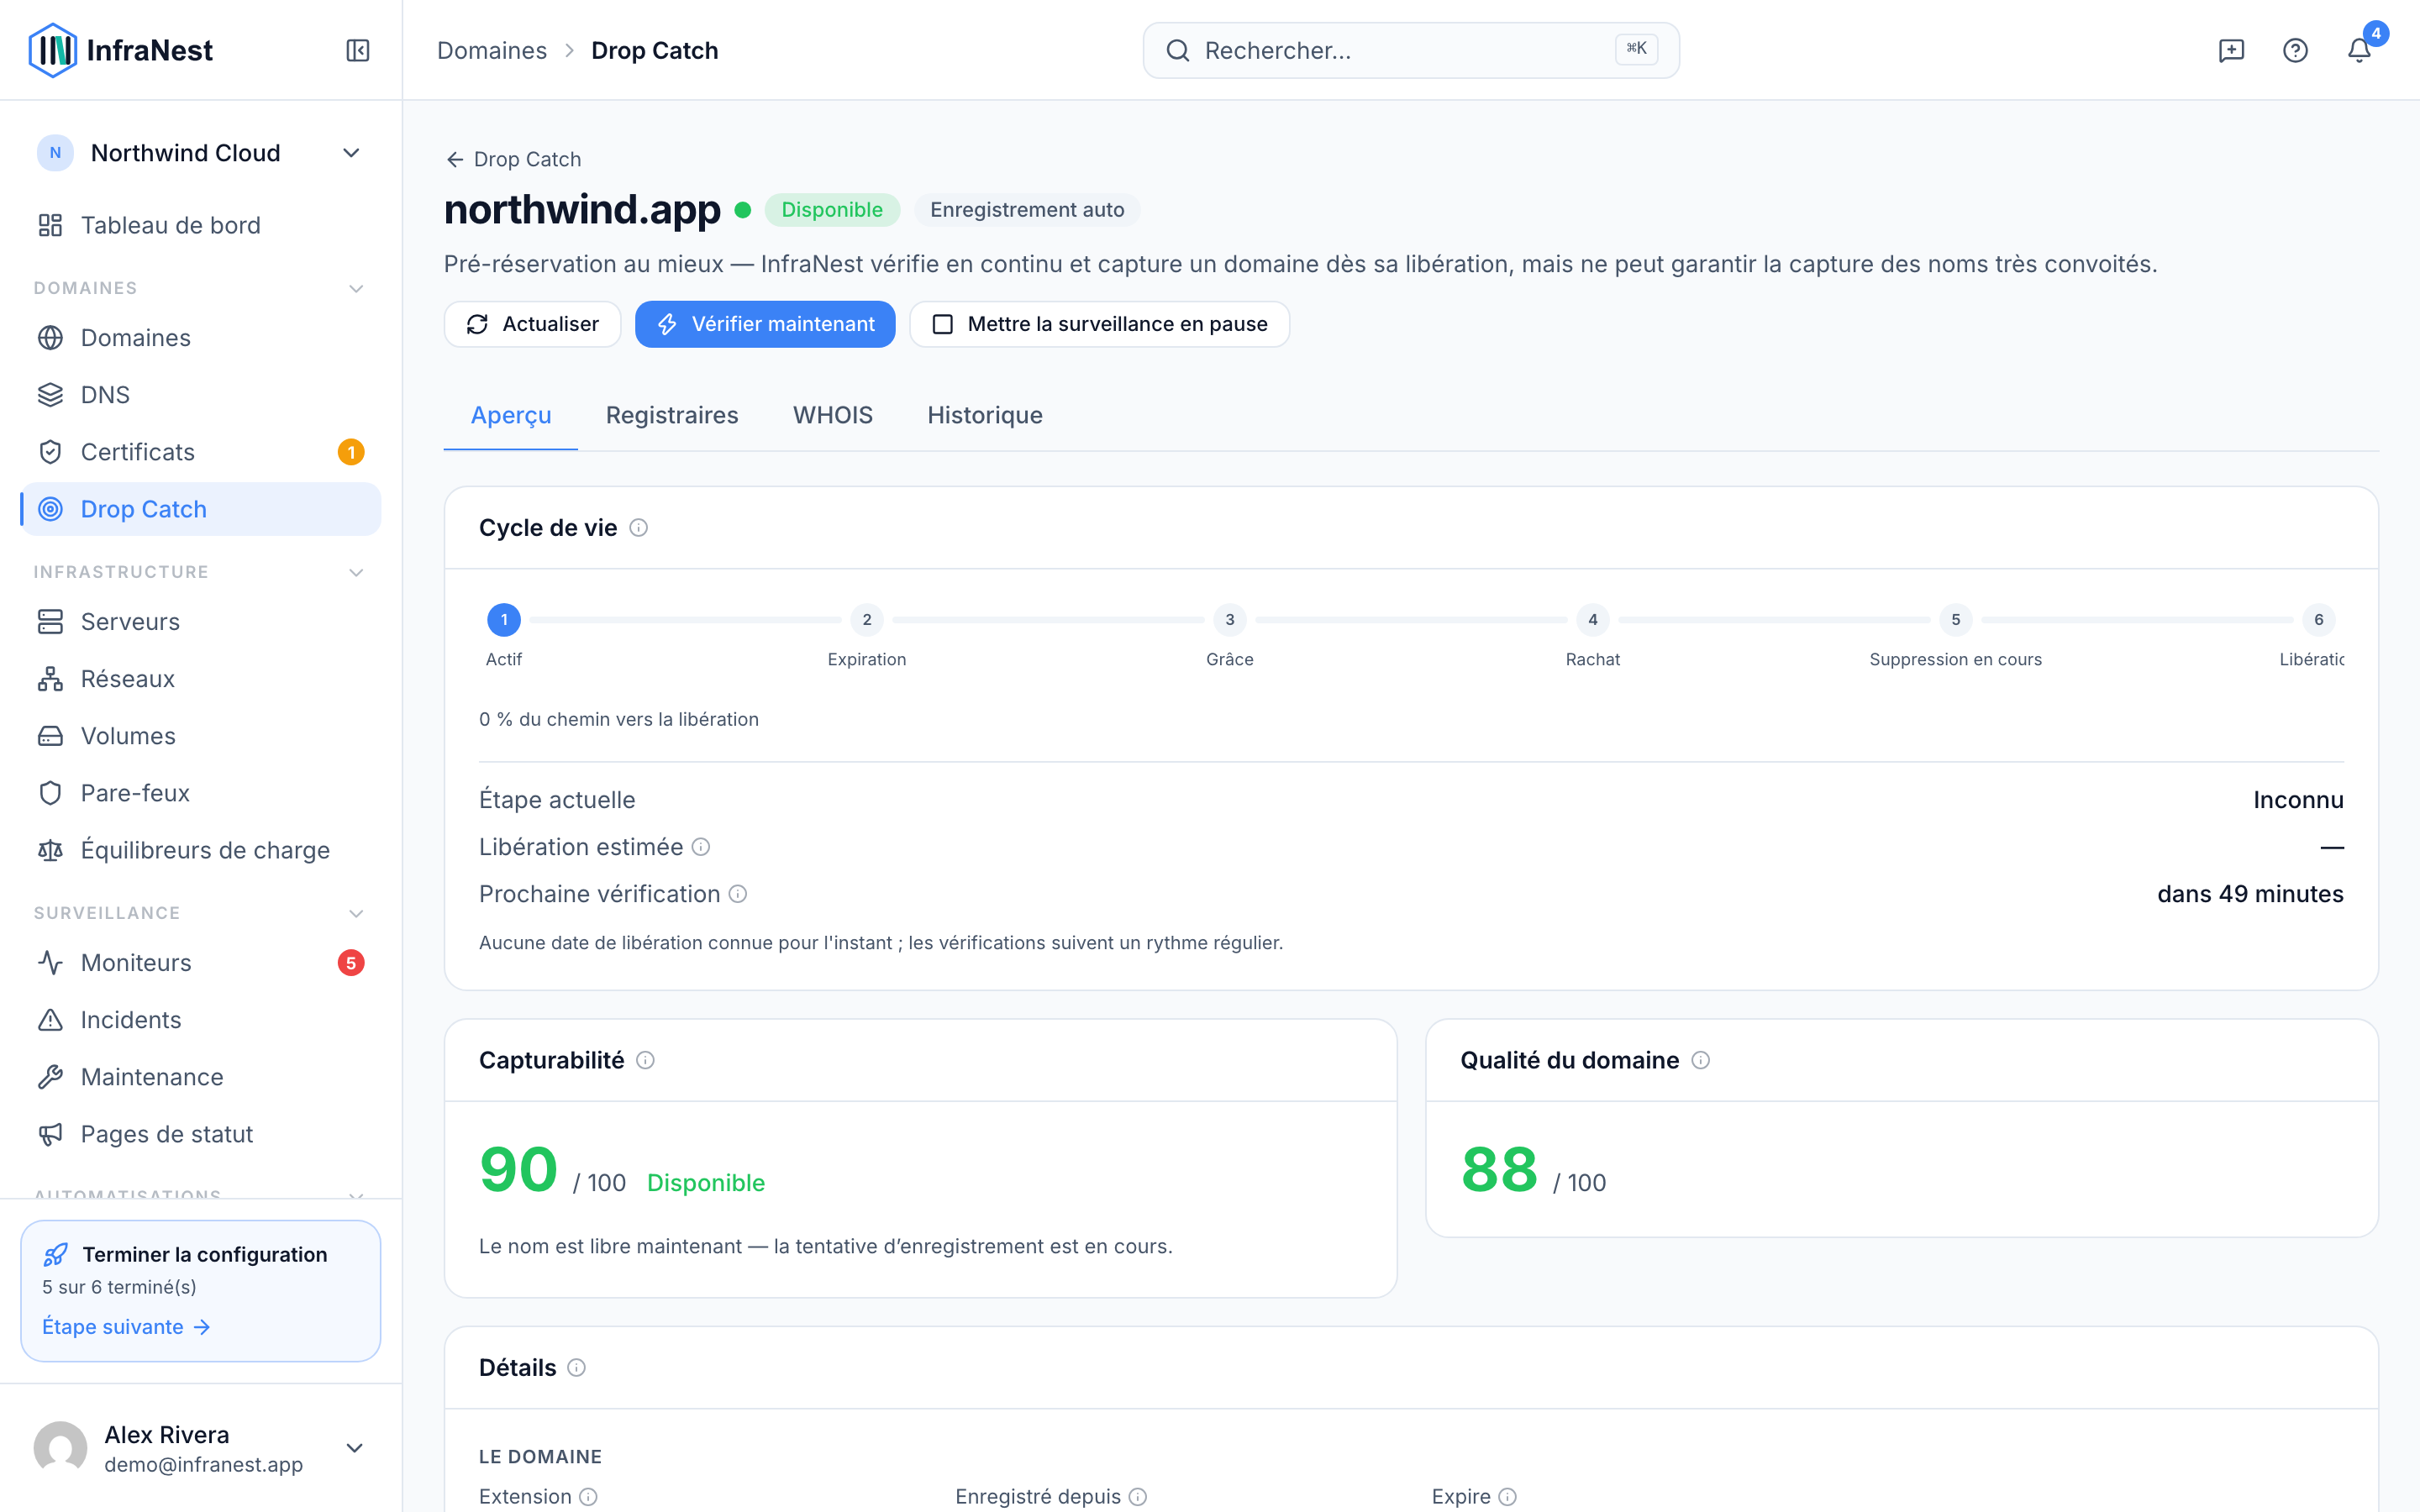Click the rocket icon in configuration card
Viewport: 2420px width, 1512px height.
56,1254
